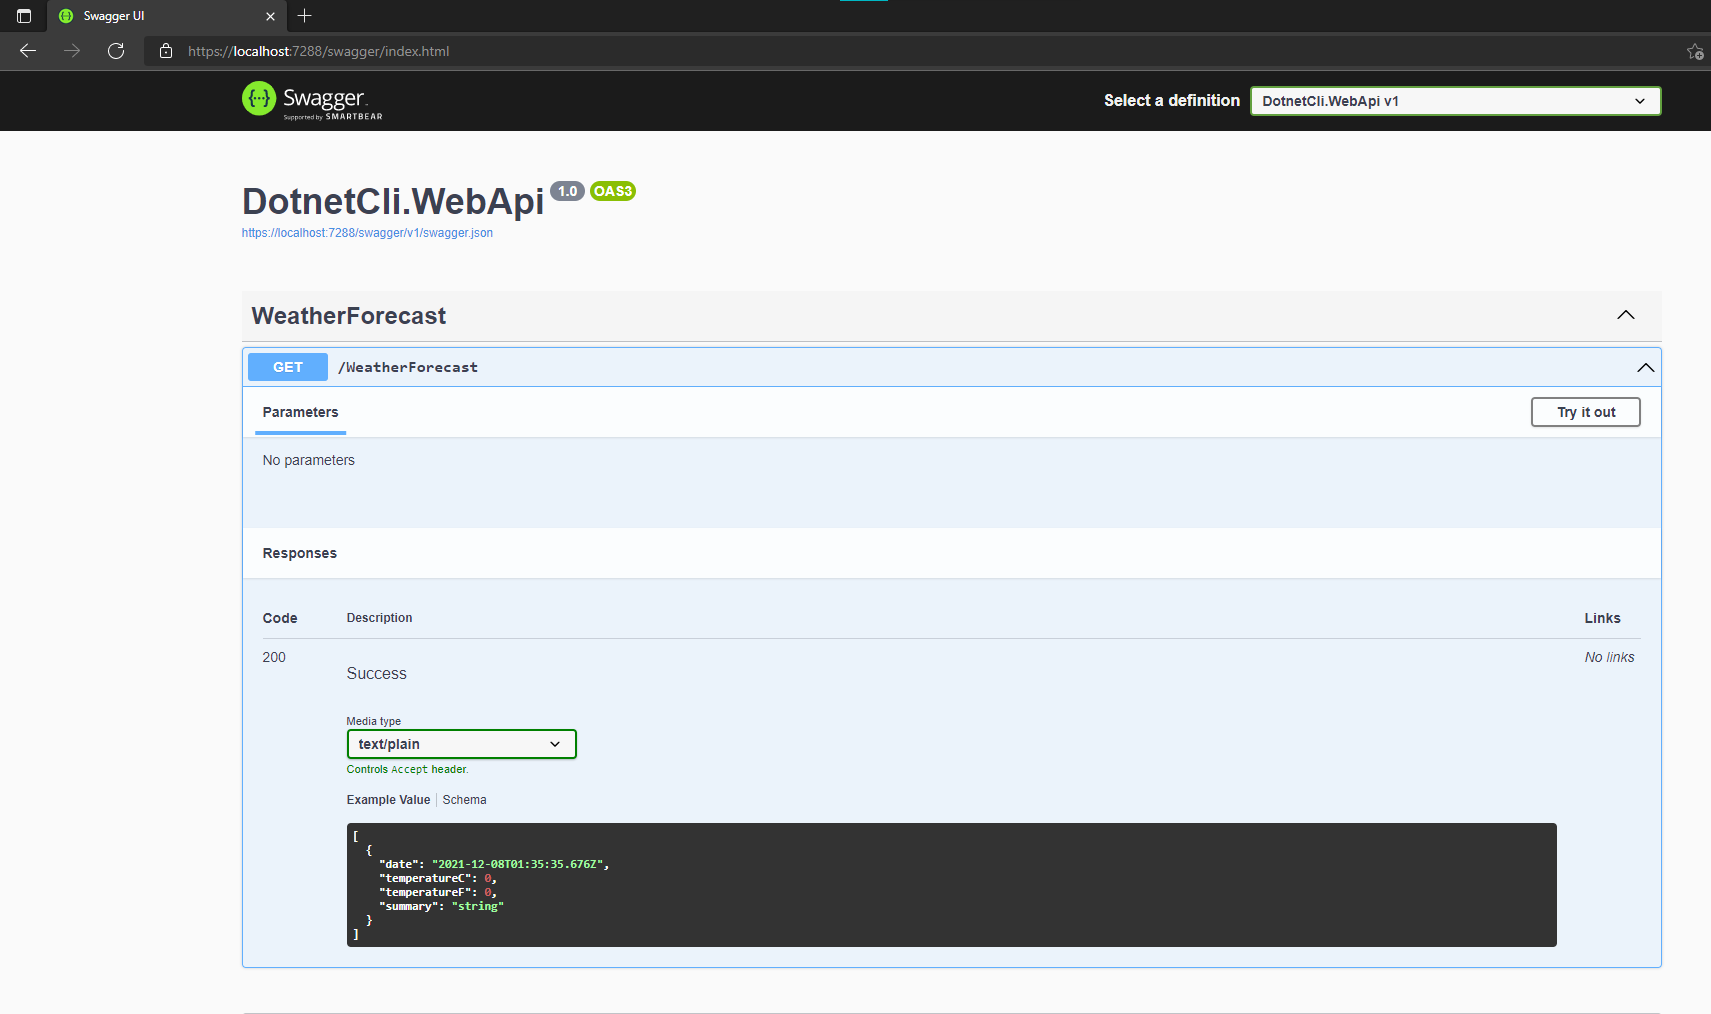Click the Success description text

point(376,674)
